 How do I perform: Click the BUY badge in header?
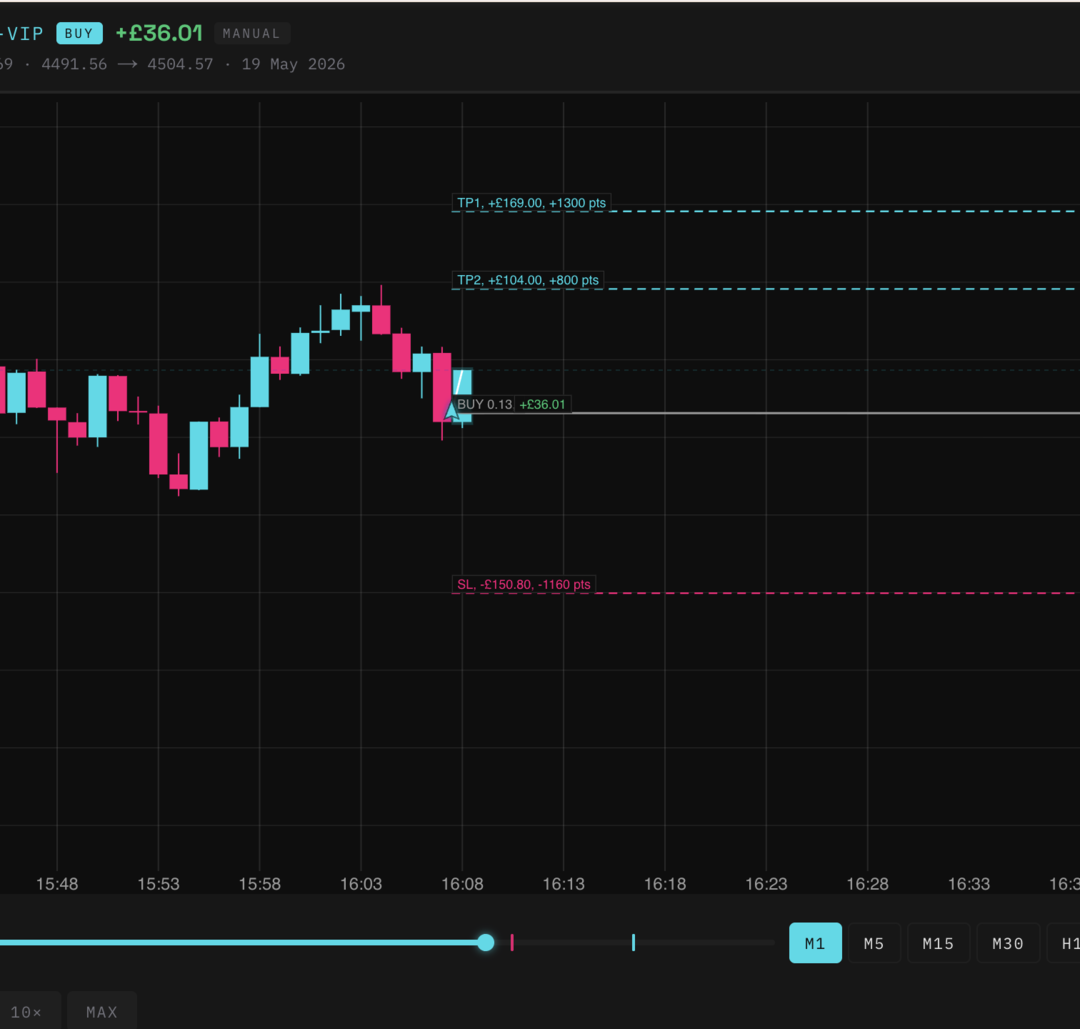click(x=79, y=33)
